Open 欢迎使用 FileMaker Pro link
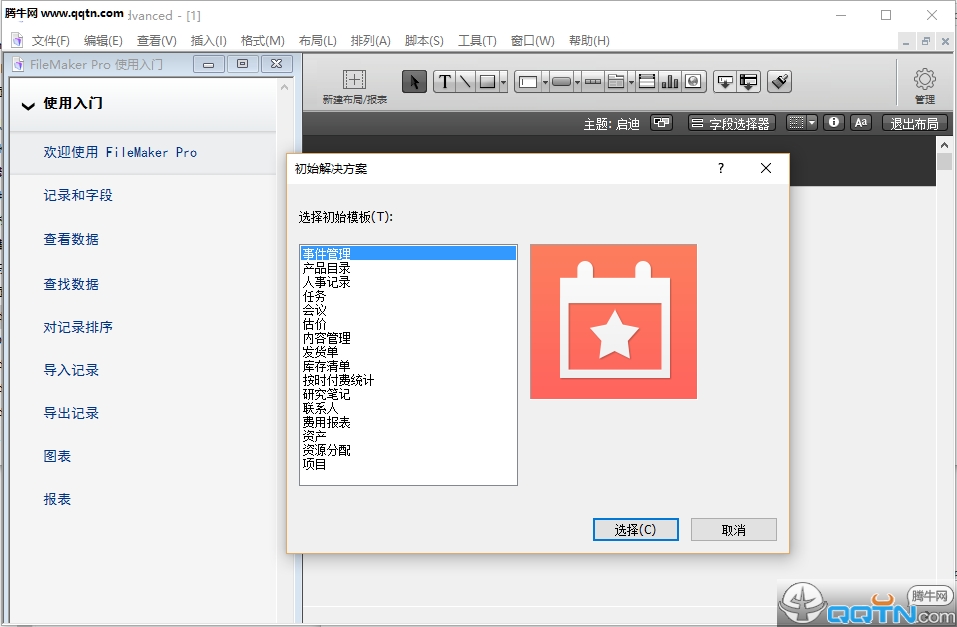 coord(120,152)
